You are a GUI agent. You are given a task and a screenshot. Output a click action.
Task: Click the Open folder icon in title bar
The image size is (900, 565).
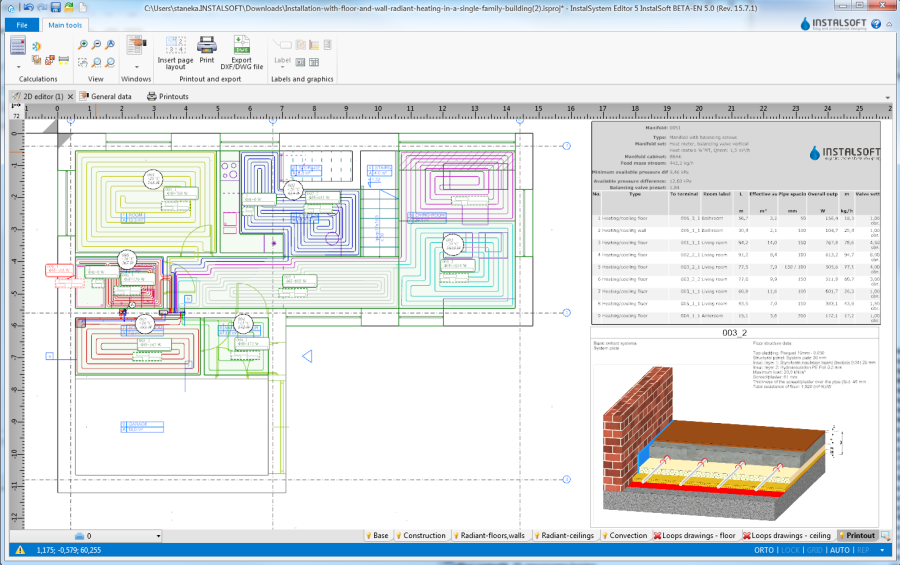tap(69, 7)
